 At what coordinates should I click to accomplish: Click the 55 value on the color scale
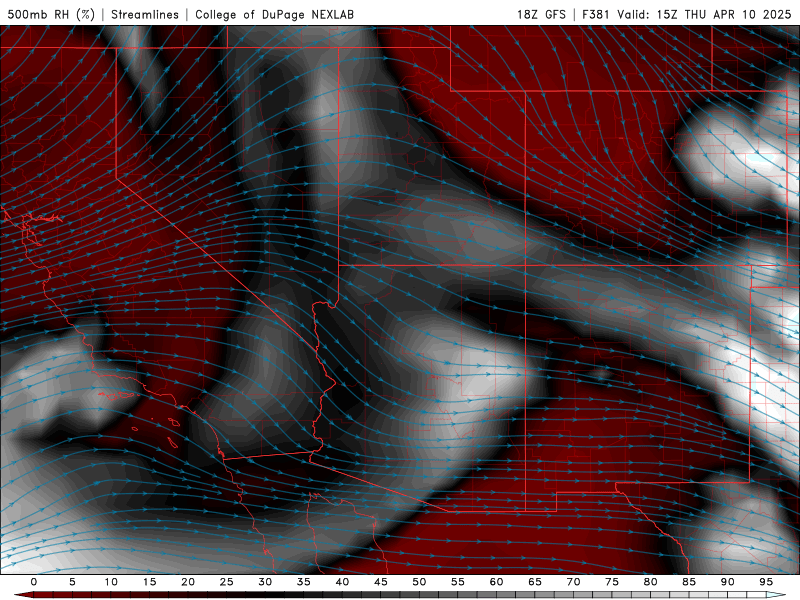[x=458, y=582]
